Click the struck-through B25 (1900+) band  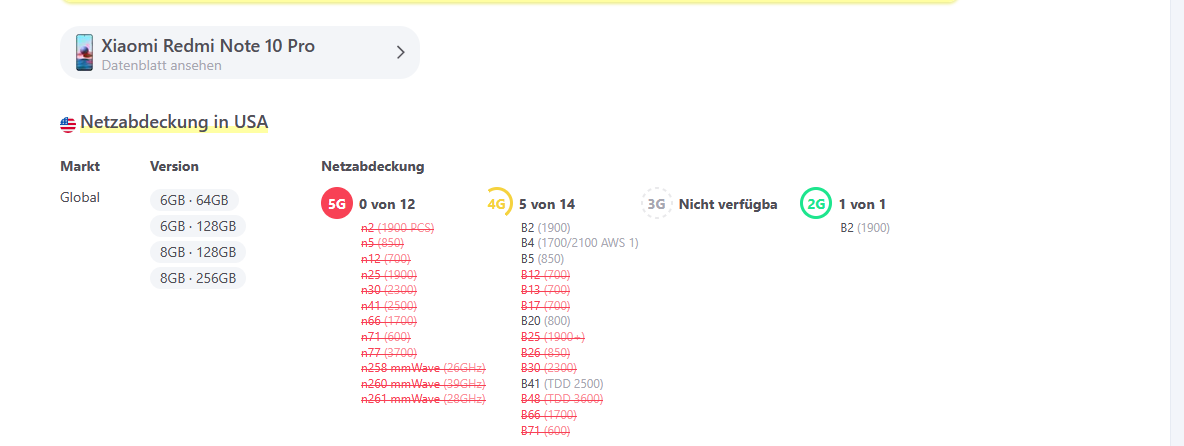point(553,337)
